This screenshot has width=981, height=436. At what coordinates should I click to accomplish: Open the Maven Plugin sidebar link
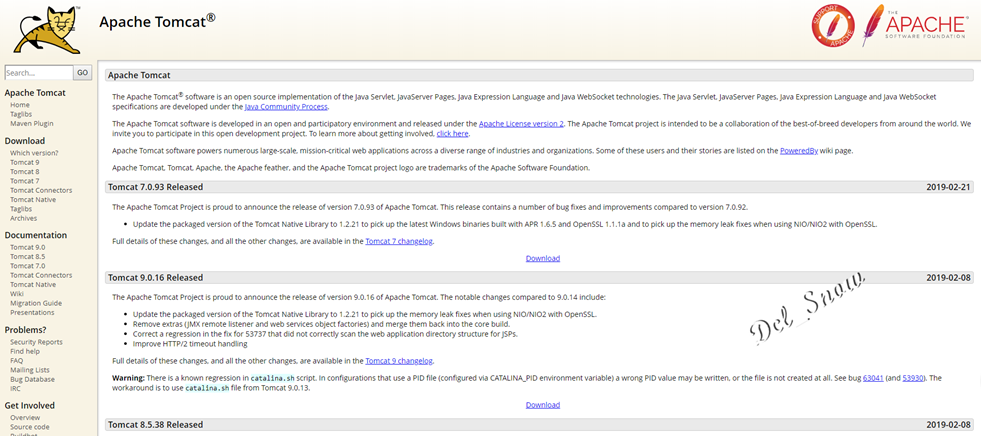coord(31,124)
